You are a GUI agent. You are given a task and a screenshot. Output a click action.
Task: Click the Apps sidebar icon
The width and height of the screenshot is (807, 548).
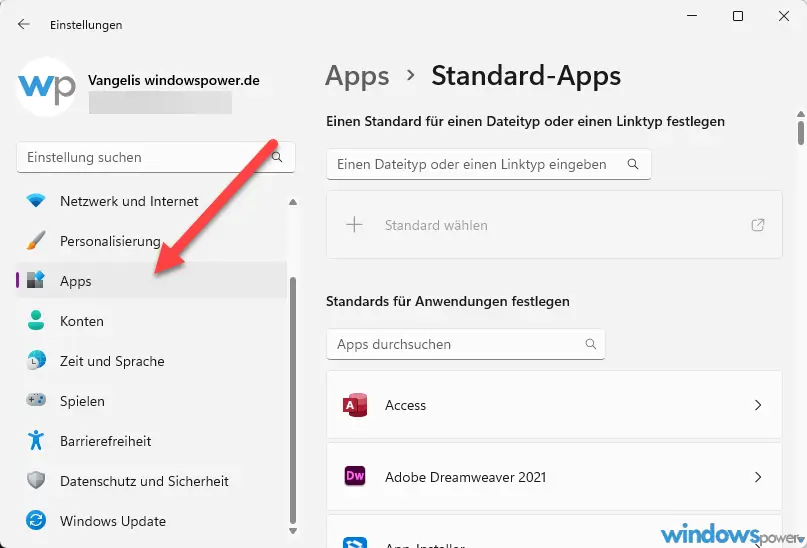tap(36, 279)
